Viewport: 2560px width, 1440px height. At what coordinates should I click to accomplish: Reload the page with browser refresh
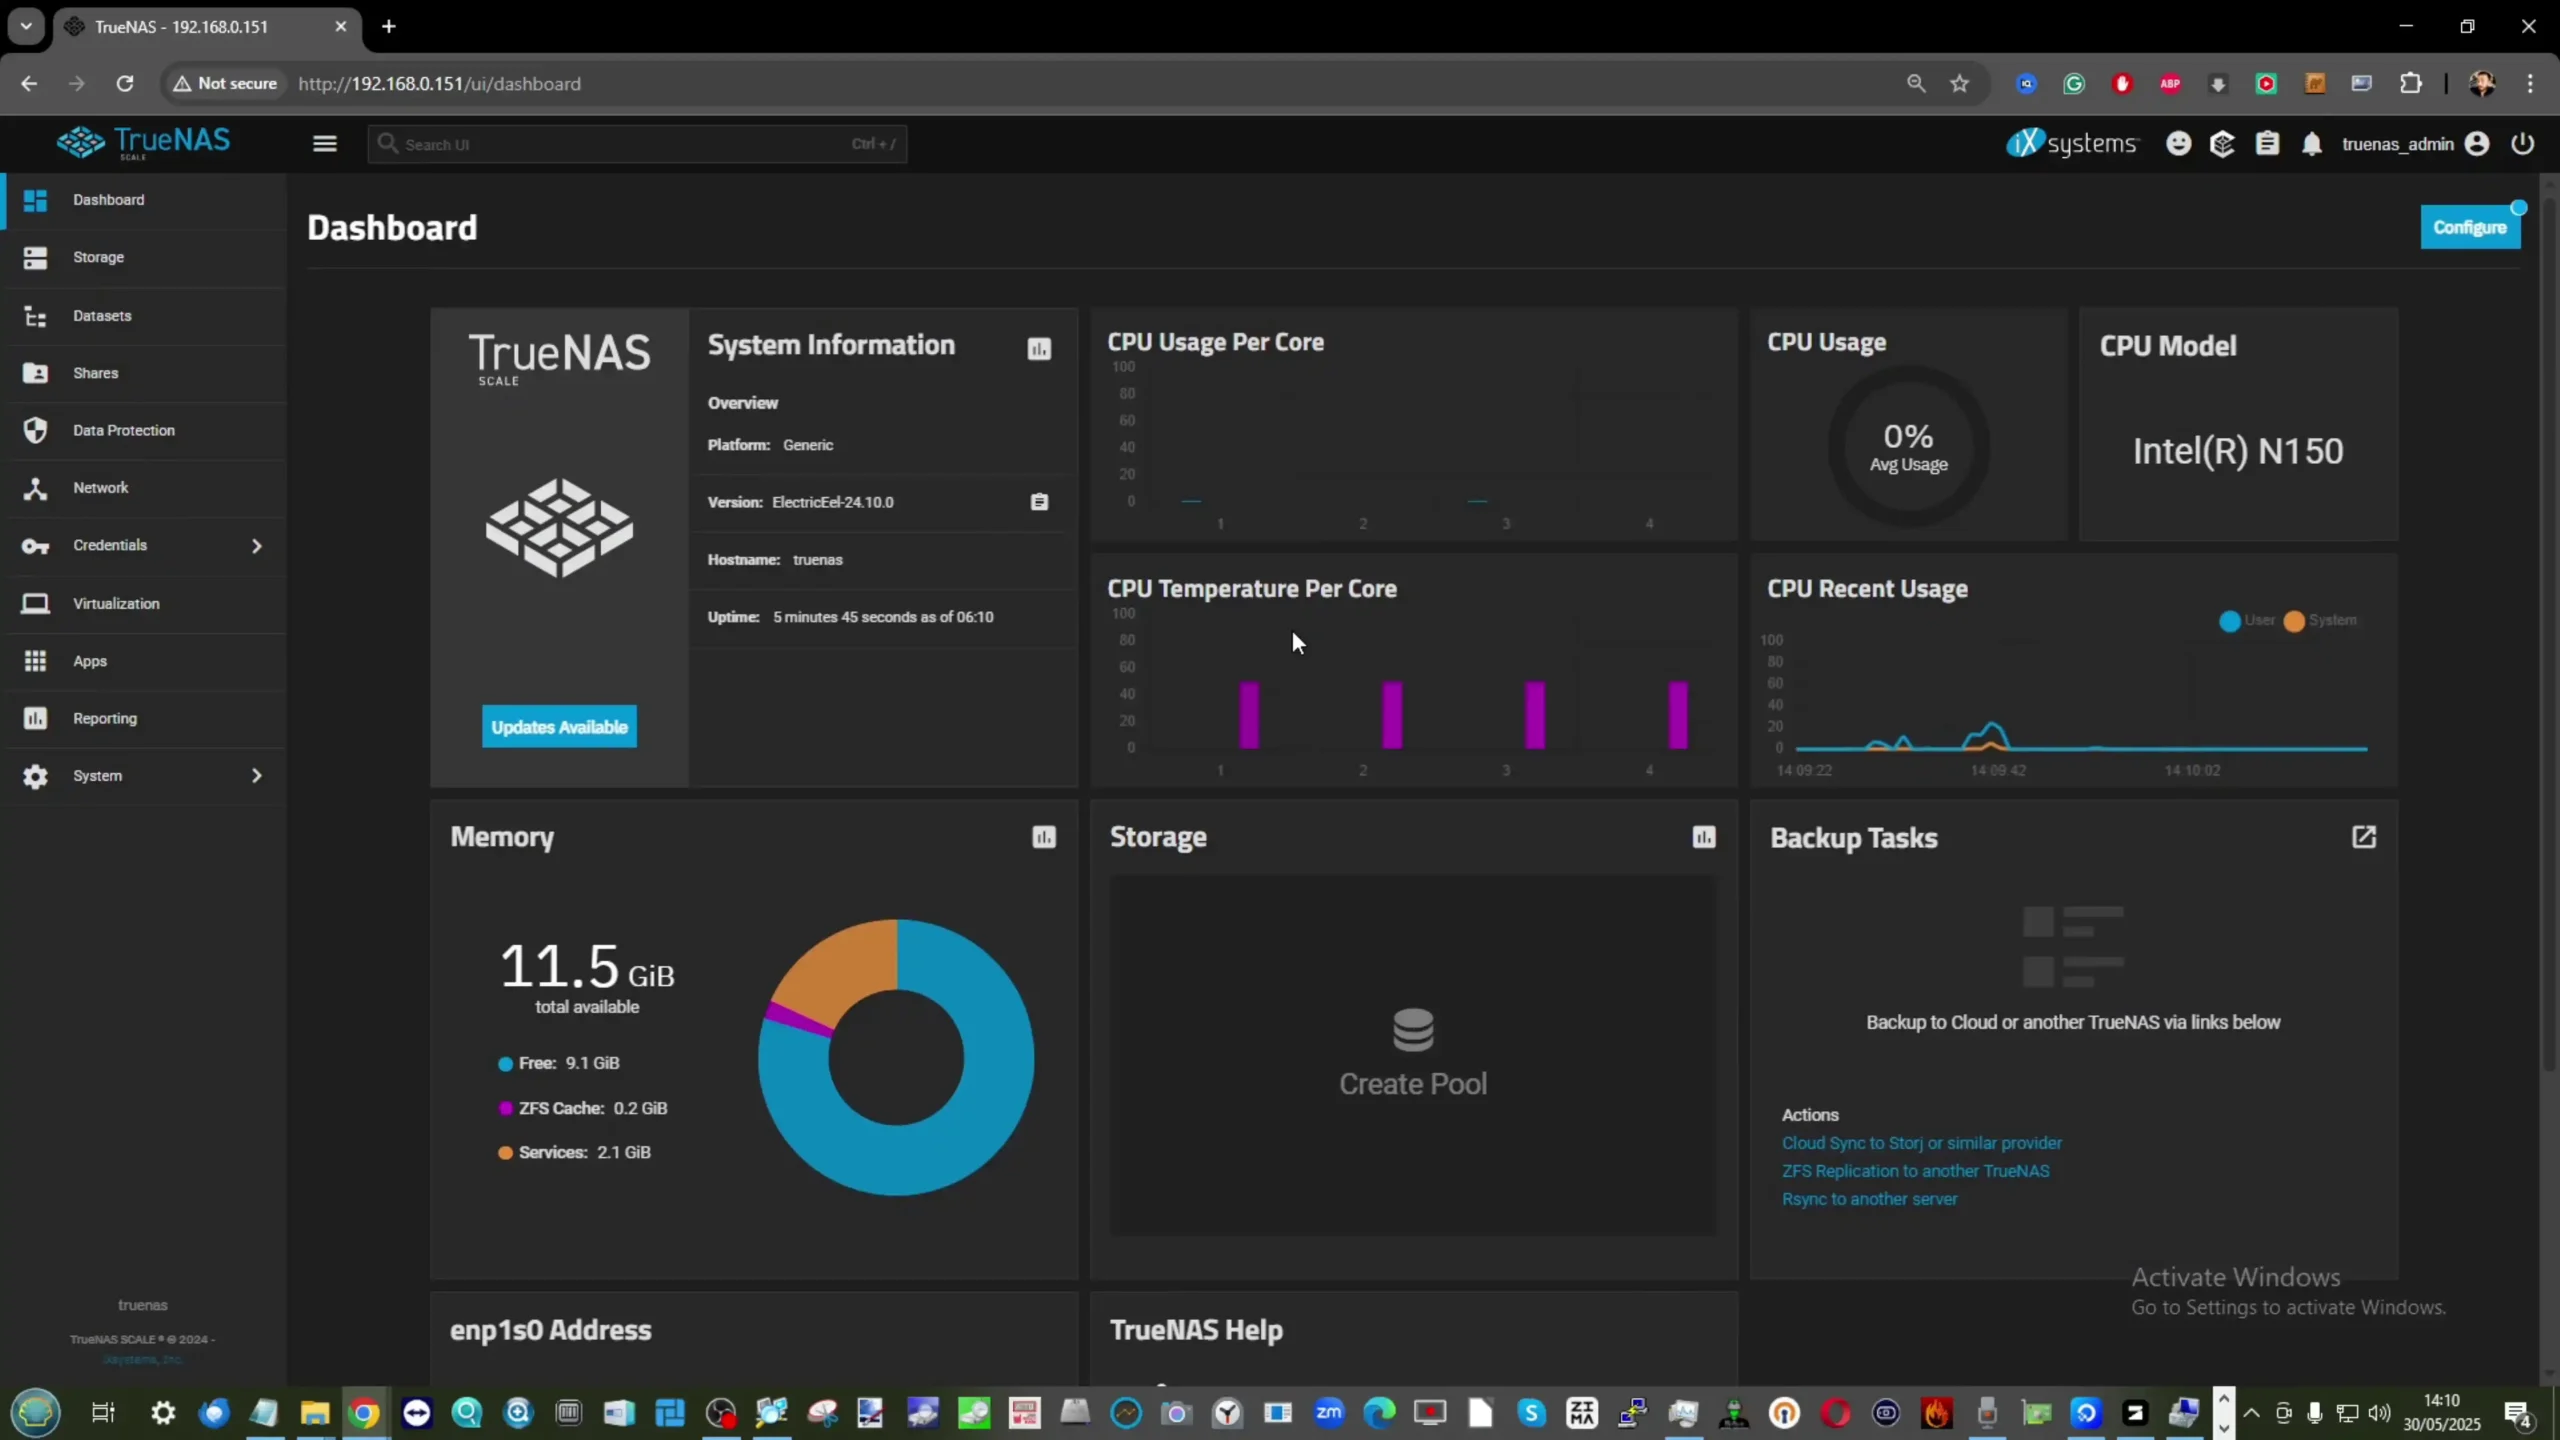[124, 84]
